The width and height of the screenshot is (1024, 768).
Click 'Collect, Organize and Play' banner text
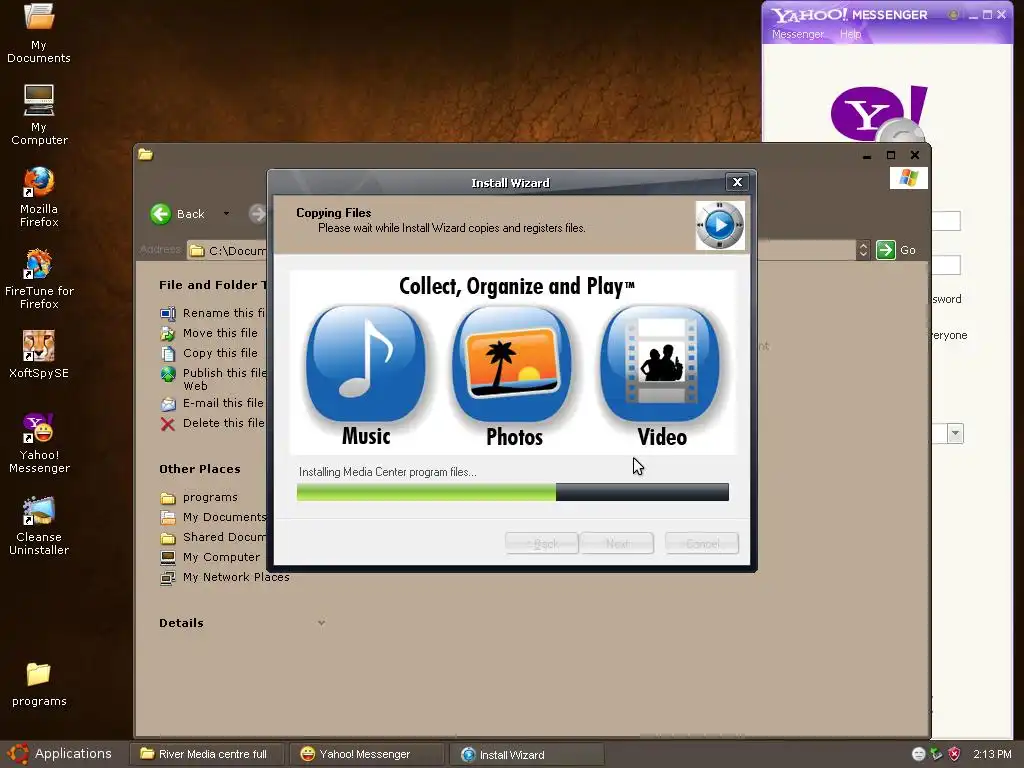click(x=517, y=286)
